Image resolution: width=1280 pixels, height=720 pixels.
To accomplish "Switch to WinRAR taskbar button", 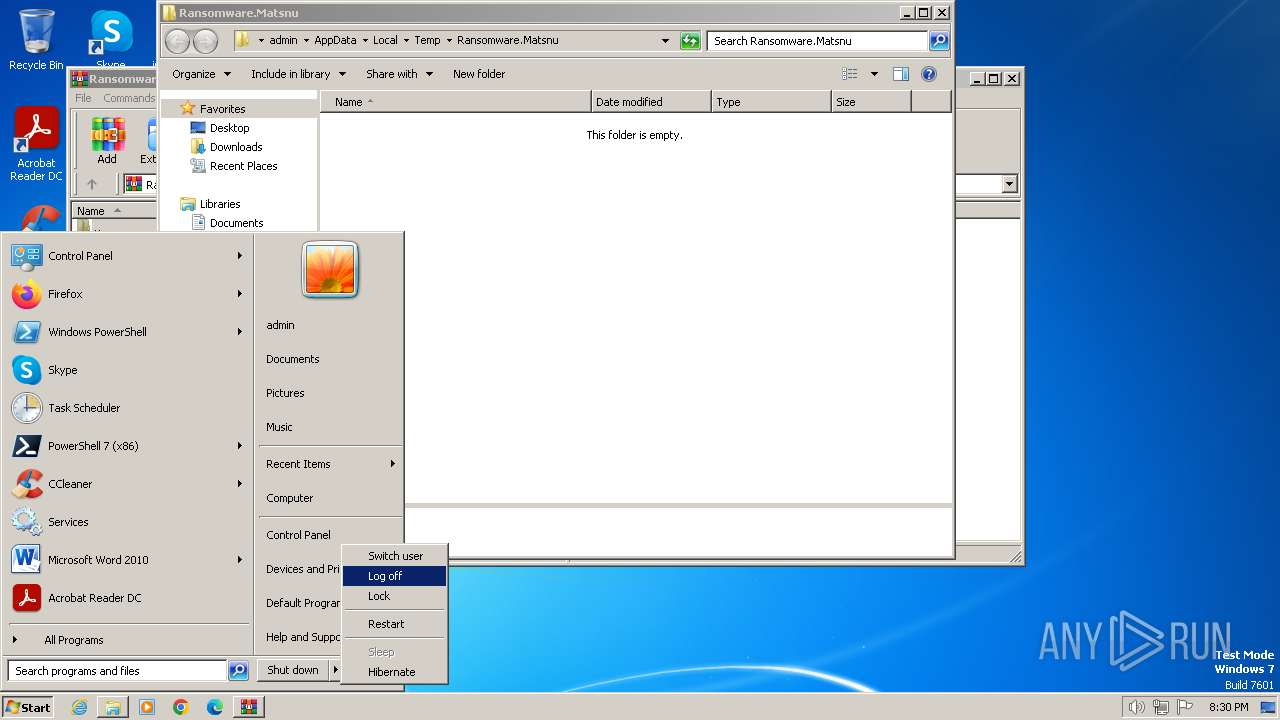I will 249,707.
